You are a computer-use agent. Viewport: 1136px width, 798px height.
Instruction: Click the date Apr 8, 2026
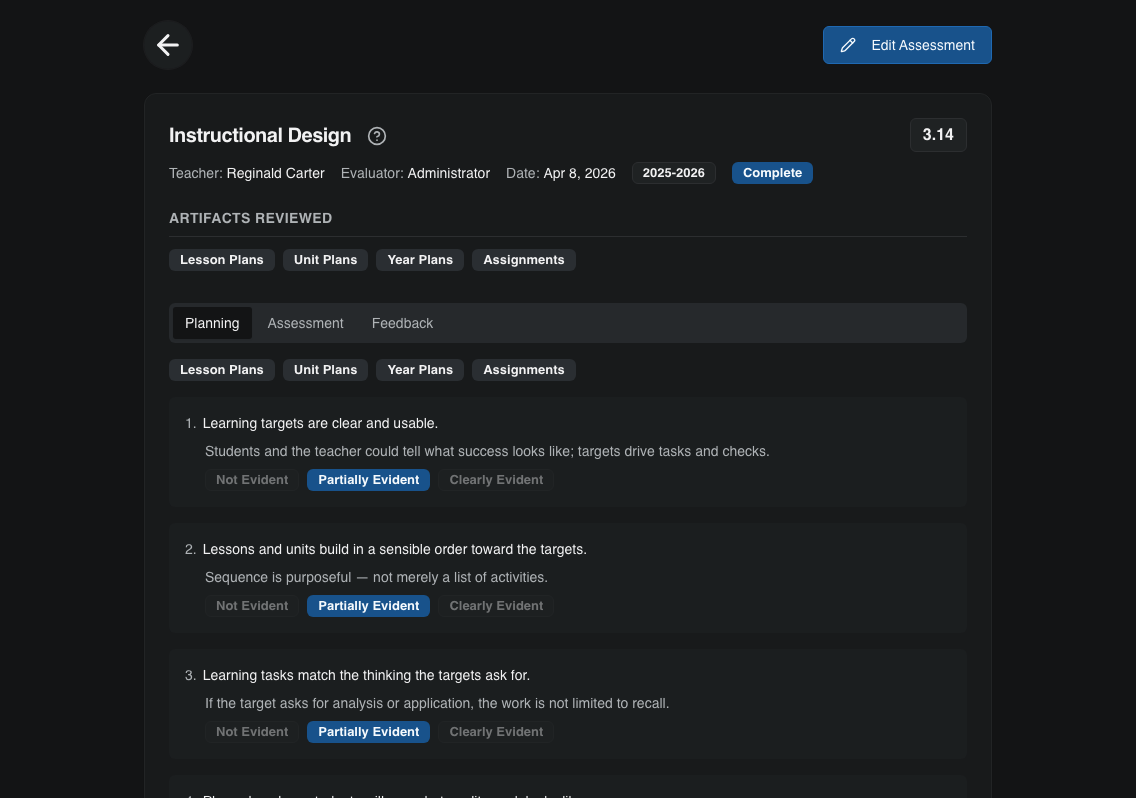pyautogui.click(x=580, y=173)
